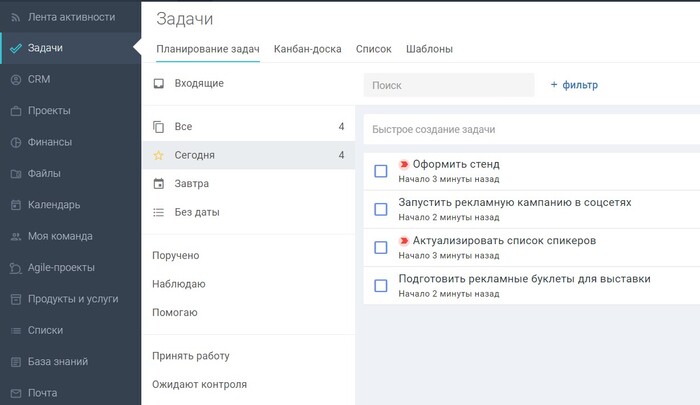
Task: Open 'Входящие' inbox in task panel
Action: tap(199, 83)
